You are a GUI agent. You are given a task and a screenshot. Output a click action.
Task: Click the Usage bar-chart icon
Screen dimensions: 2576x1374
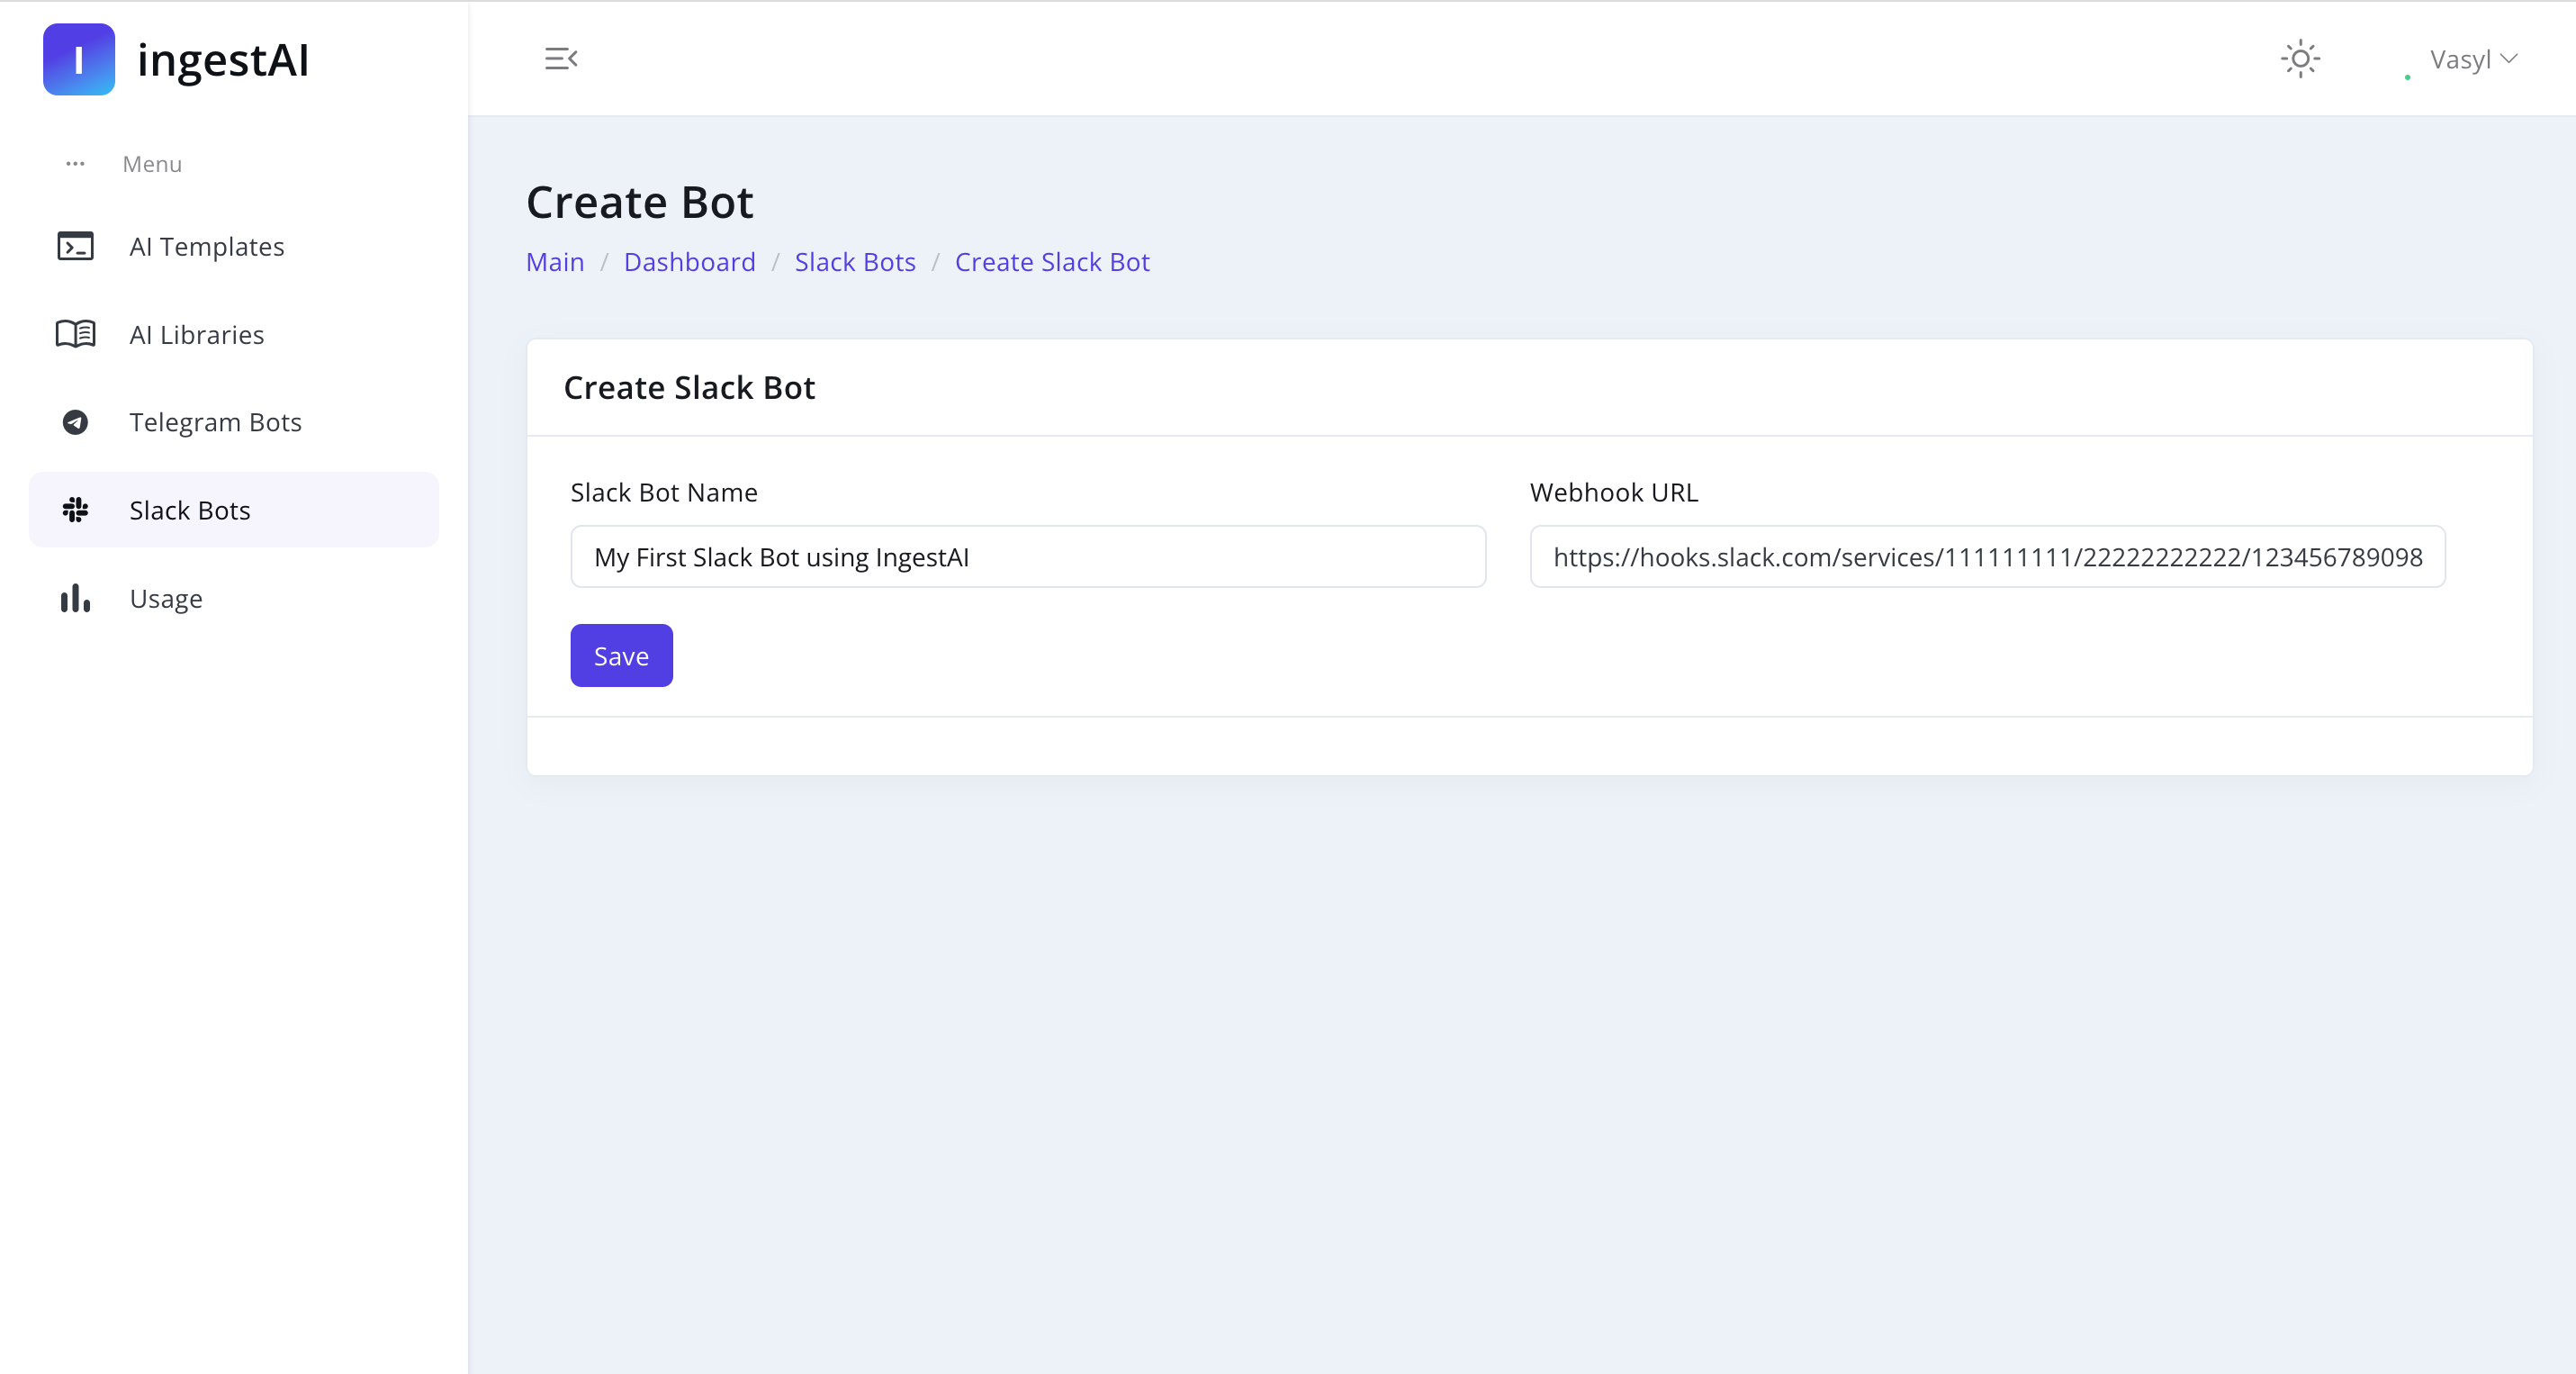tap(75, 598)
